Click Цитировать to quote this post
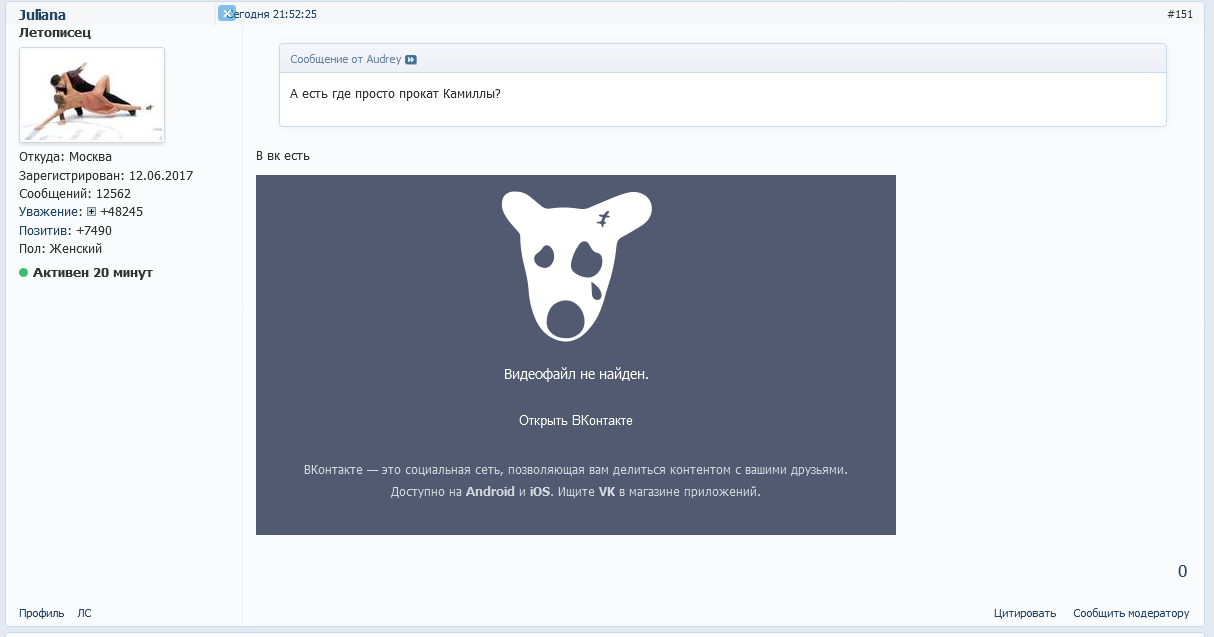Viewport: 1214px width, 637px height. (1025, 613)
